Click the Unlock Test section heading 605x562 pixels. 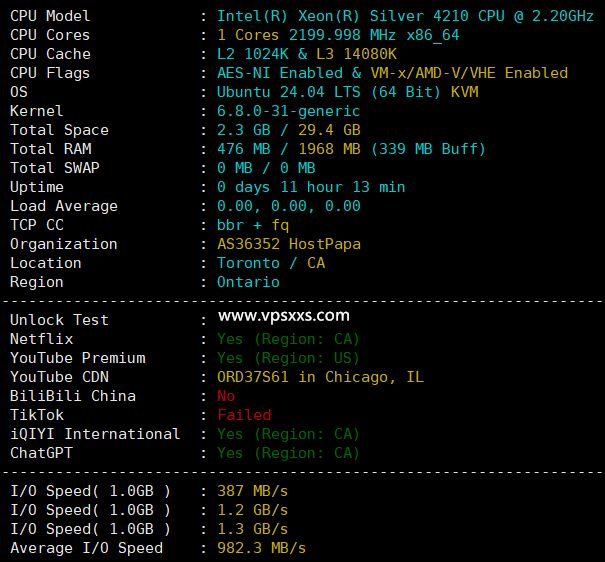pos(59,320)
